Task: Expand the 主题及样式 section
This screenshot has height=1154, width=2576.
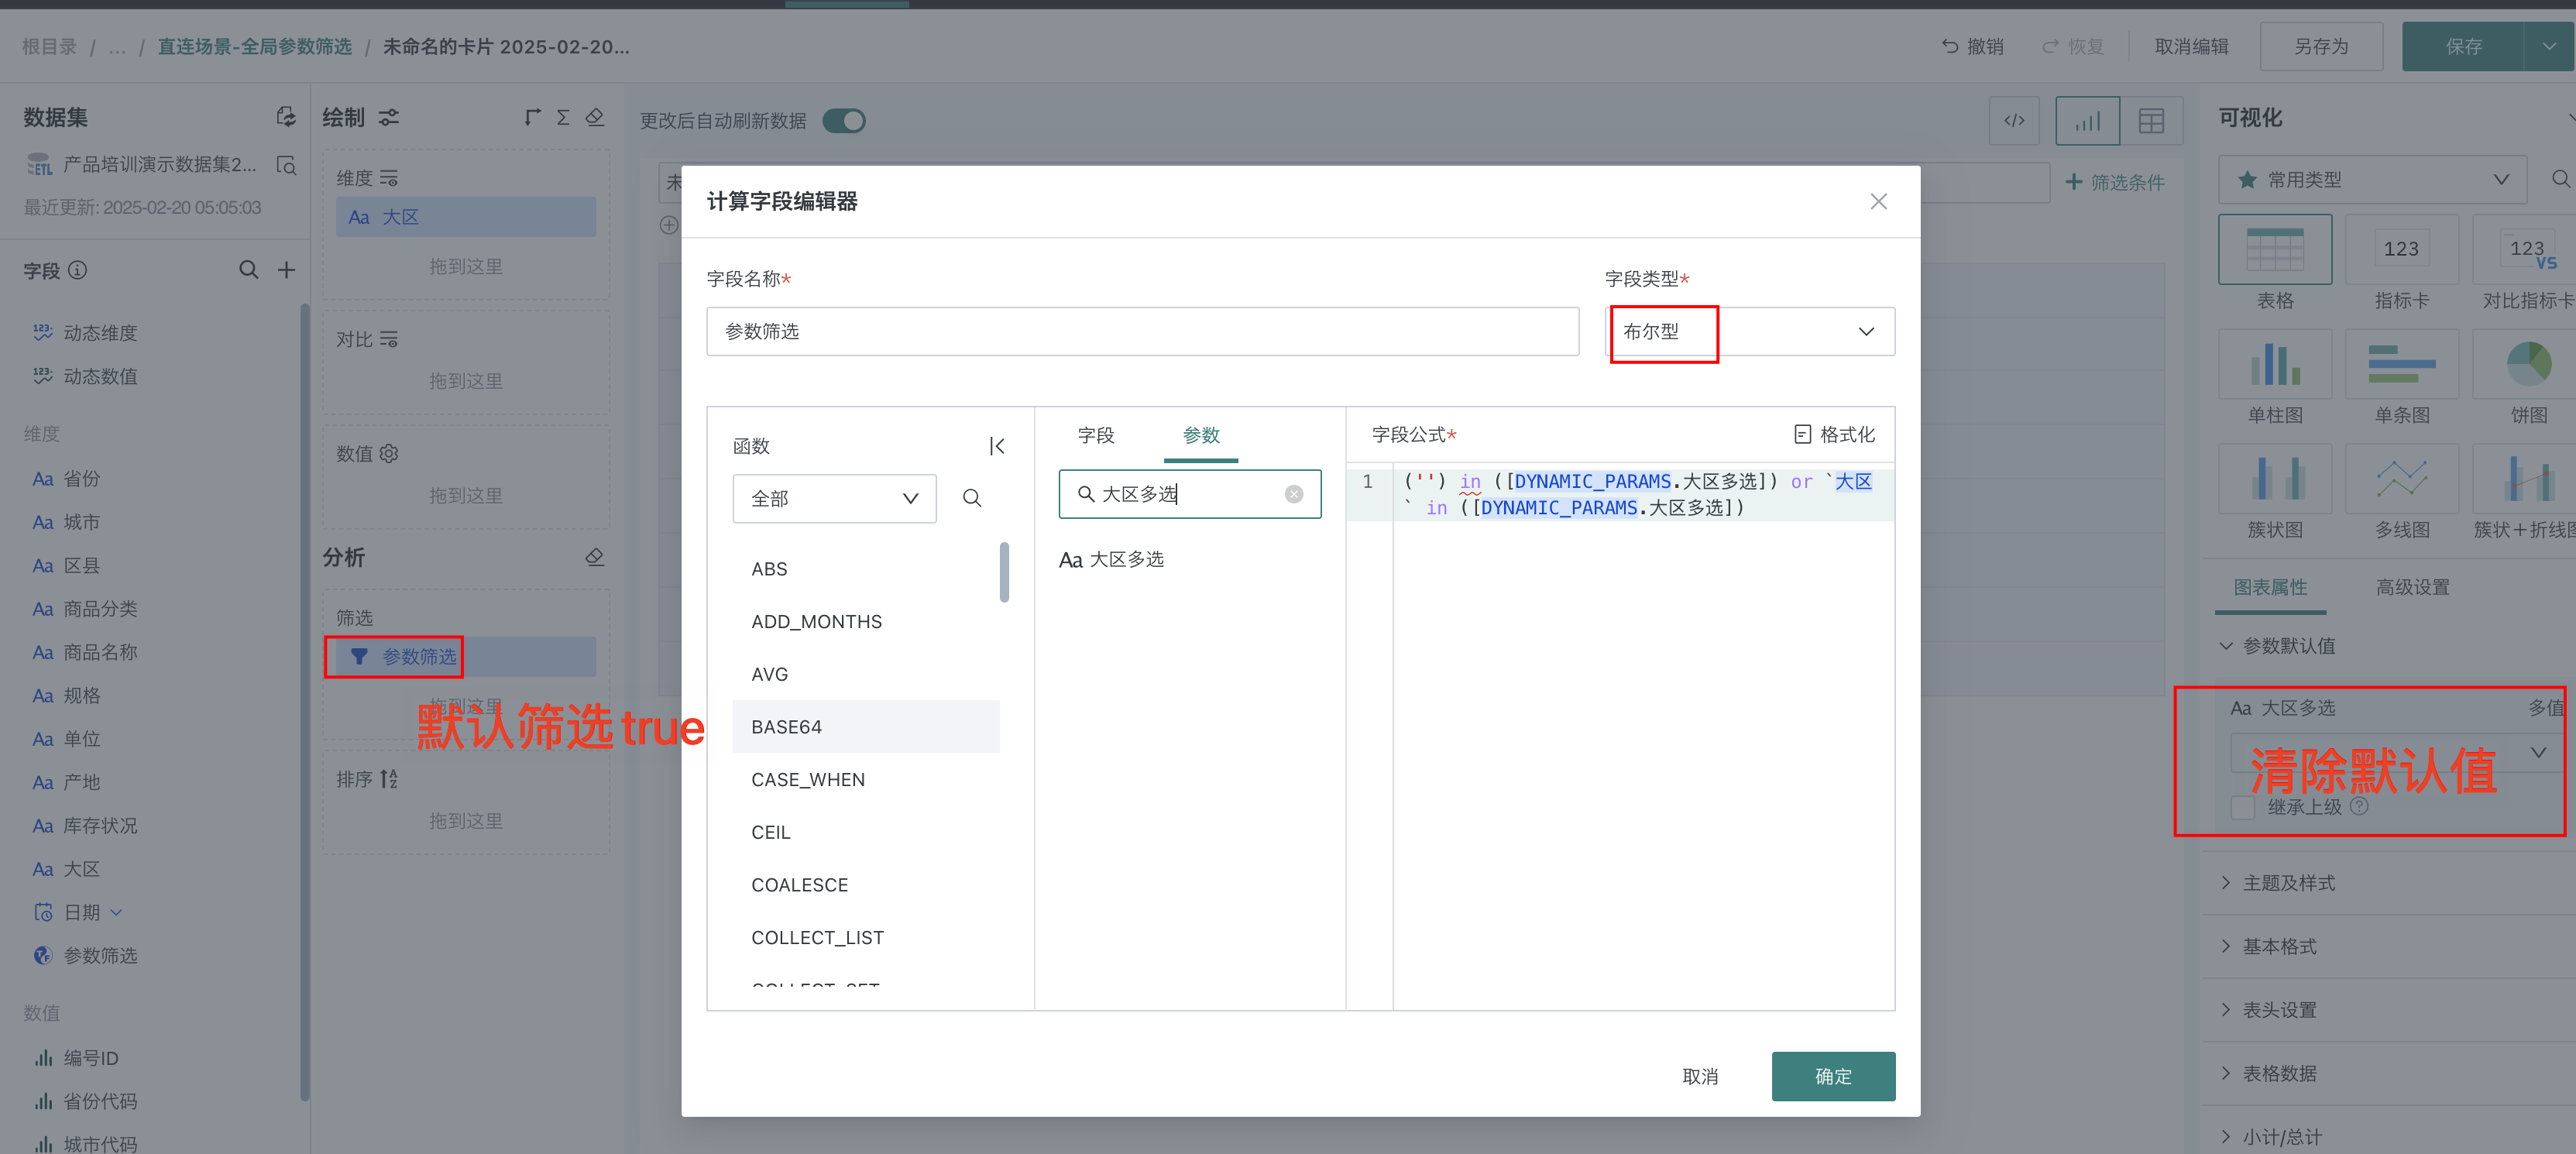Action: (2225, 883)
